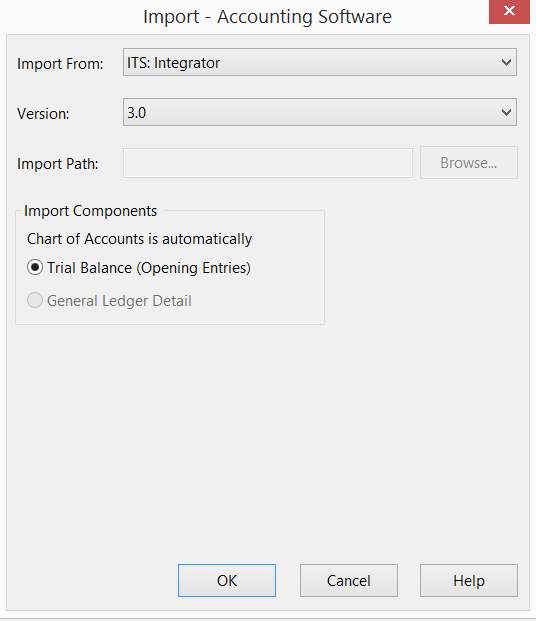Click the Import From: label
The image size is (536, 622).
point(60,64)
